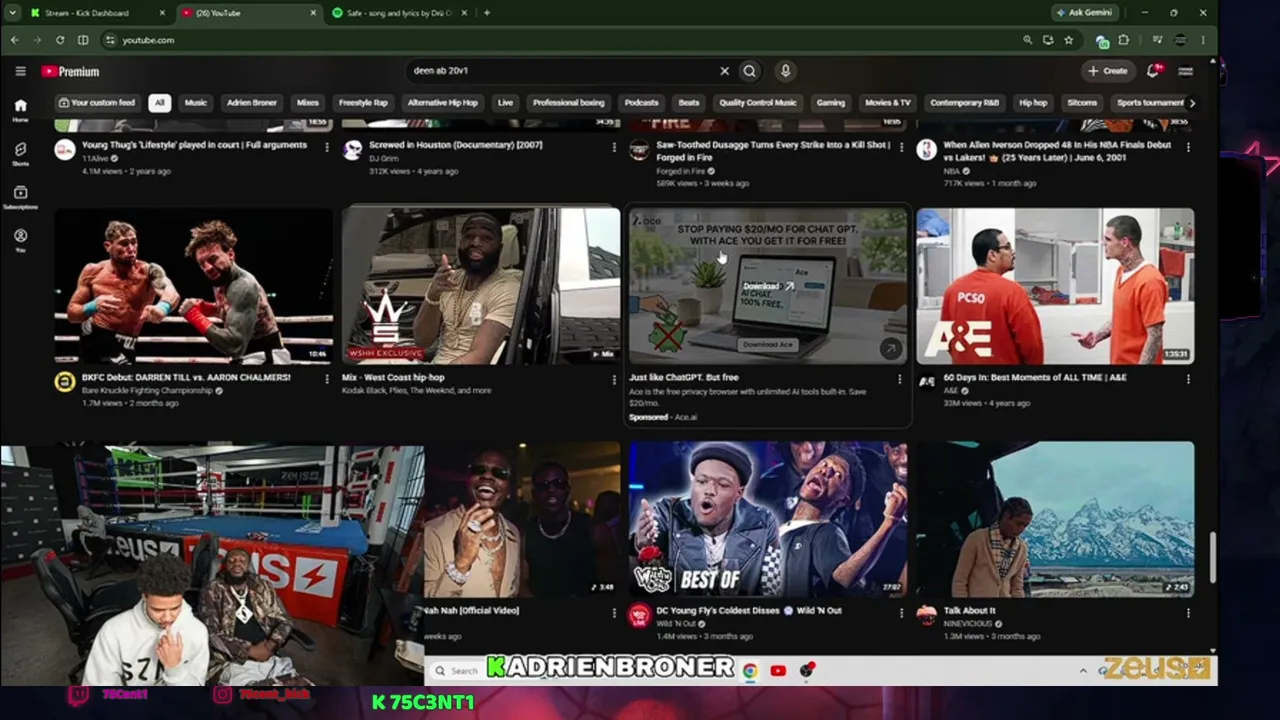Click the YouTube search magnifier button
Viewport: 1280px width, 720px height.
[x=750, y=71]
